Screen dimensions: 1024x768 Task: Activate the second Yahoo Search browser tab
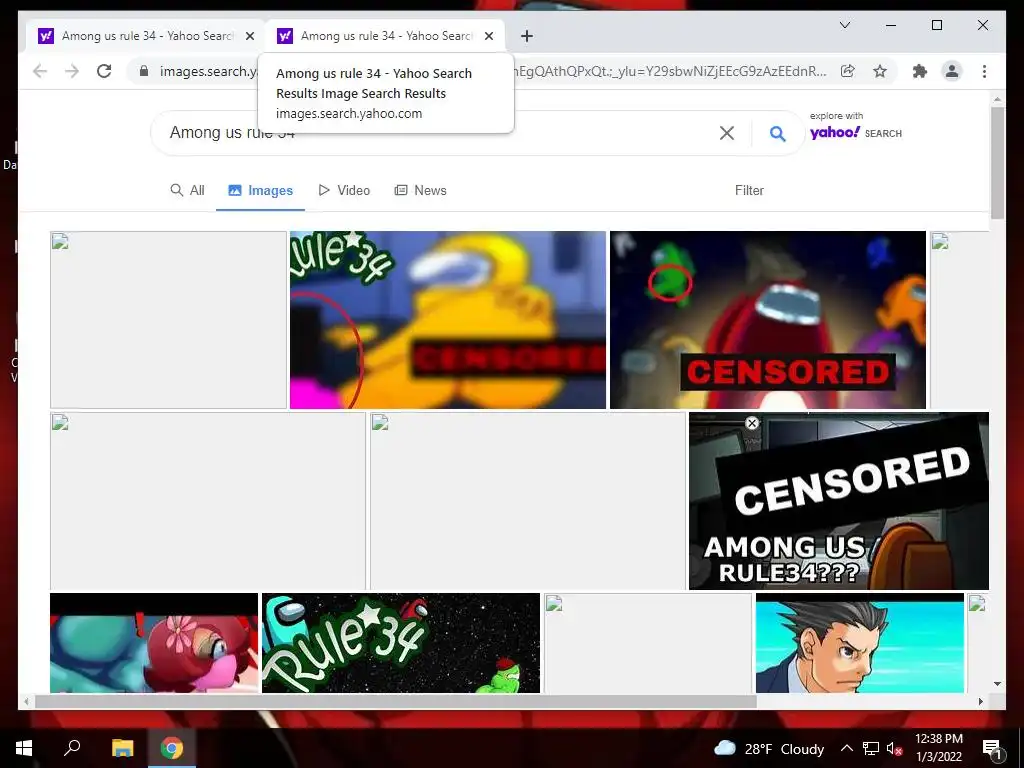point(385,36)
